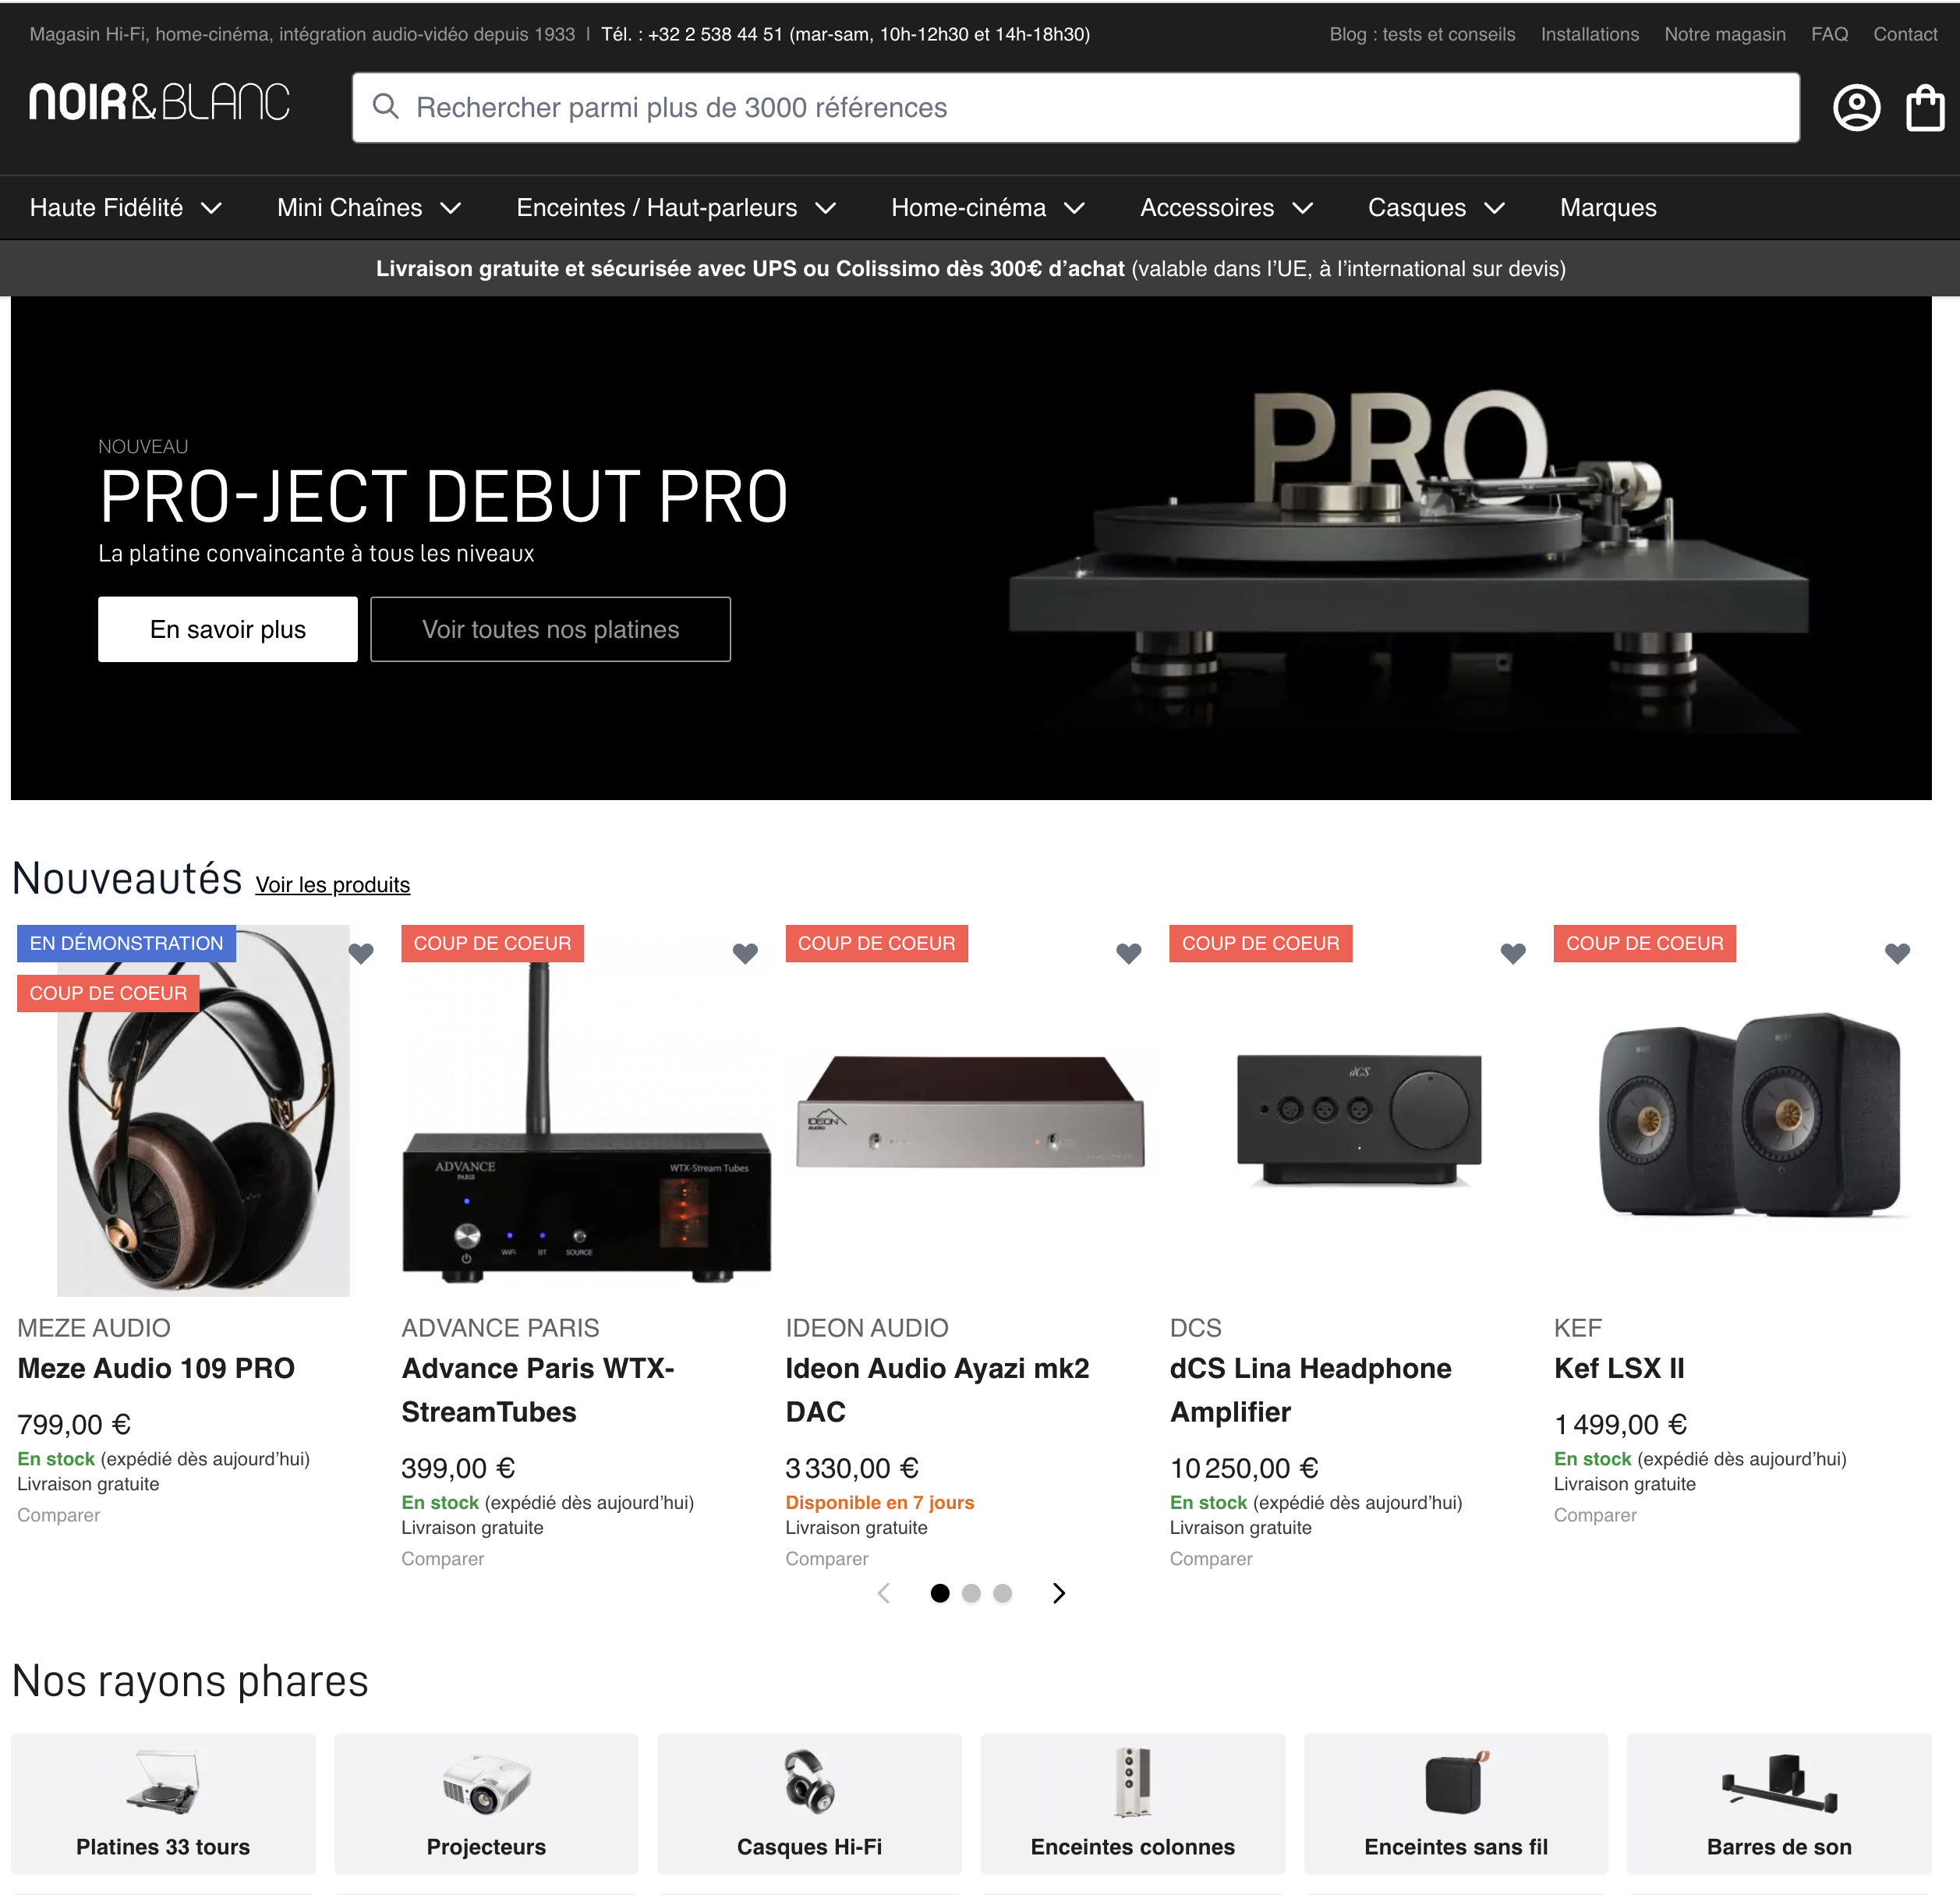Focus the product search field
Viewport: 1960px width, 1895px height.
tap(1076, 107)
